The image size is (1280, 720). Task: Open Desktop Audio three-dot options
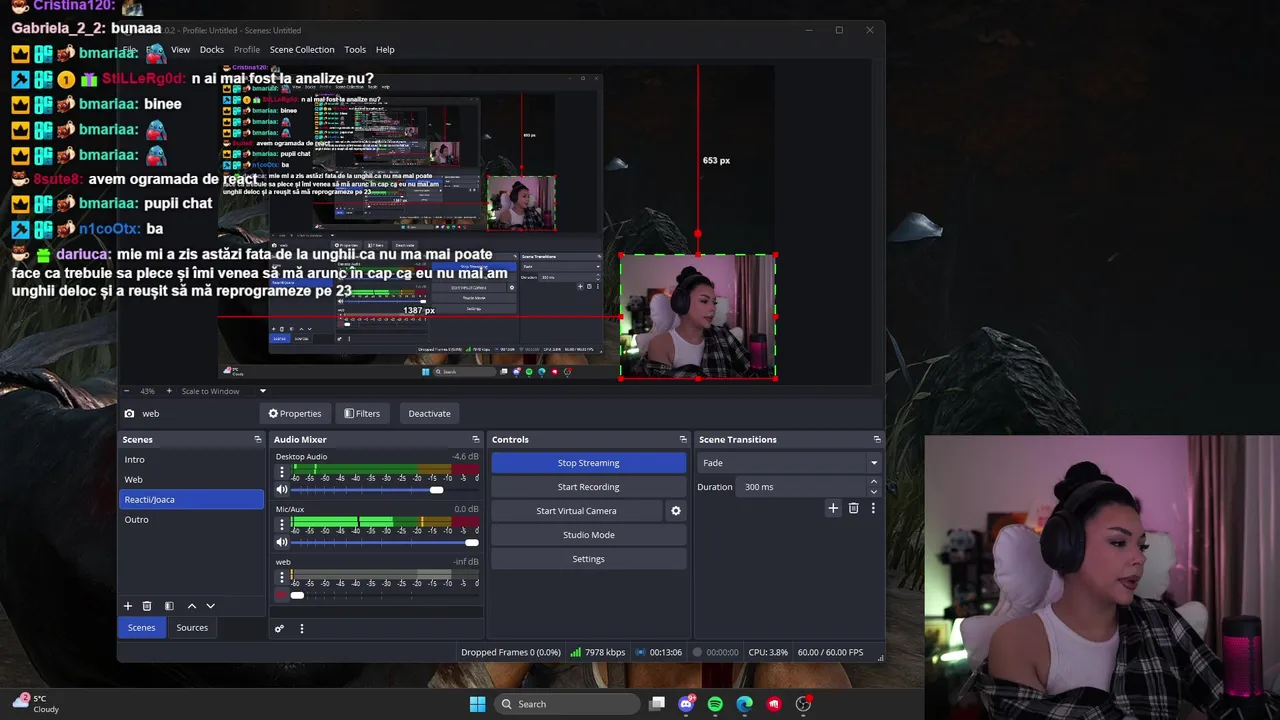pyautogui.click(x=282, y=472)
